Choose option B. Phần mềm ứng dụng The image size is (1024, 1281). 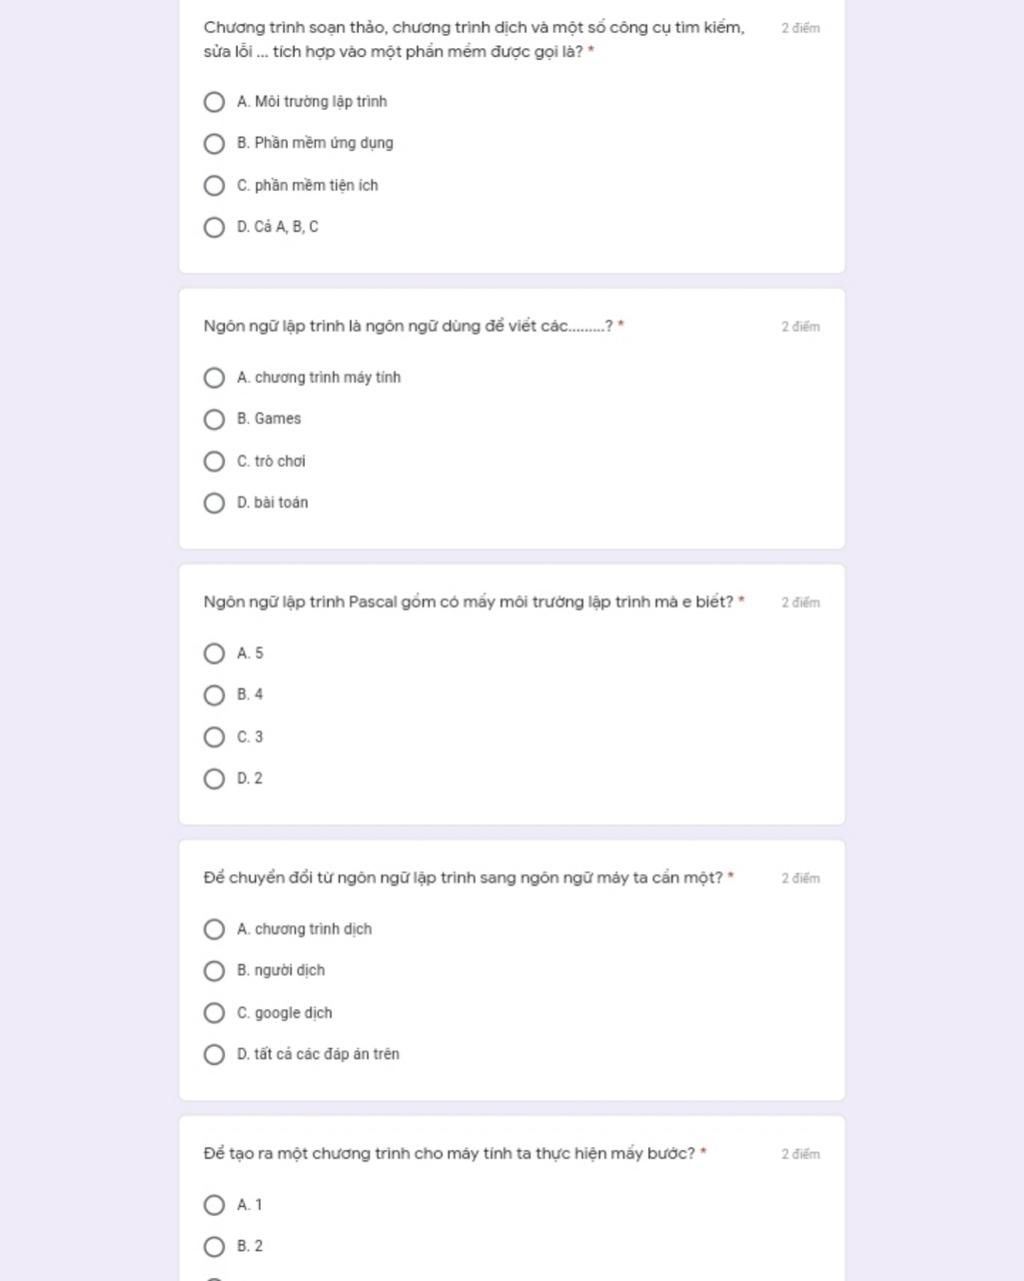pos(214,144)
